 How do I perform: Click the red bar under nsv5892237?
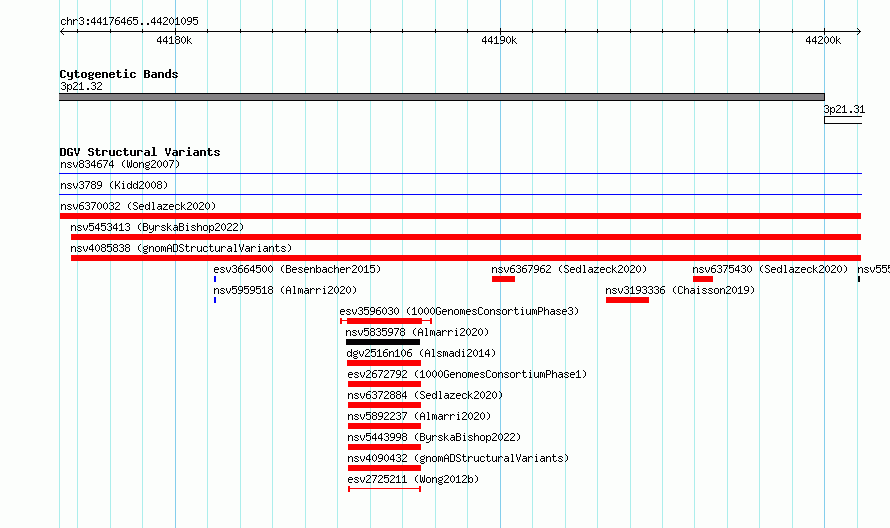(x=384, y=426)
